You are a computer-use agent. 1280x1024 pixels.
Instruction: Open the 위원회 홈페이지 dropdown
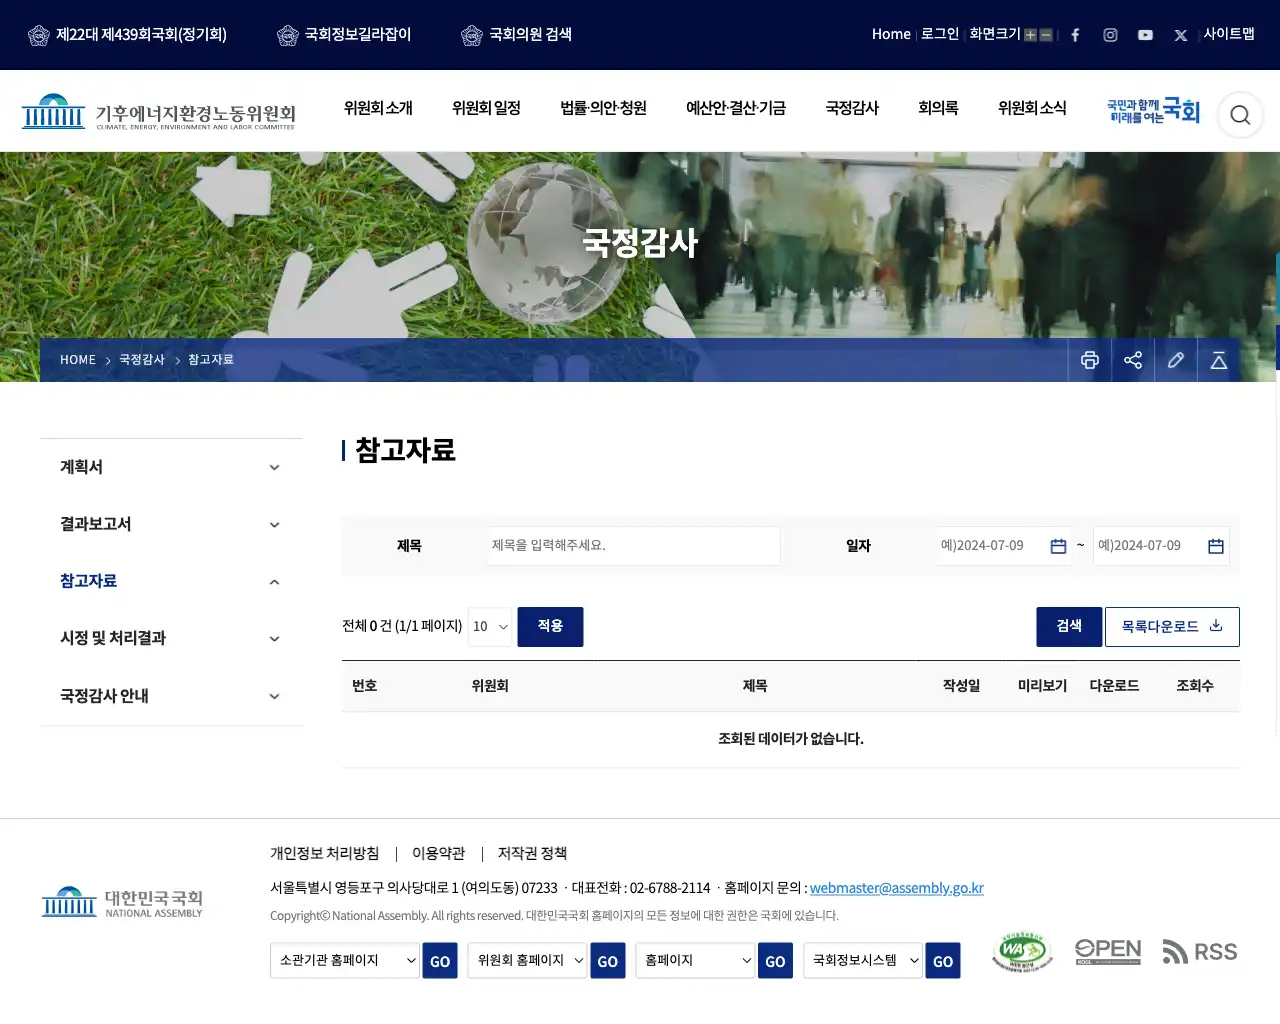click(527, 960)
